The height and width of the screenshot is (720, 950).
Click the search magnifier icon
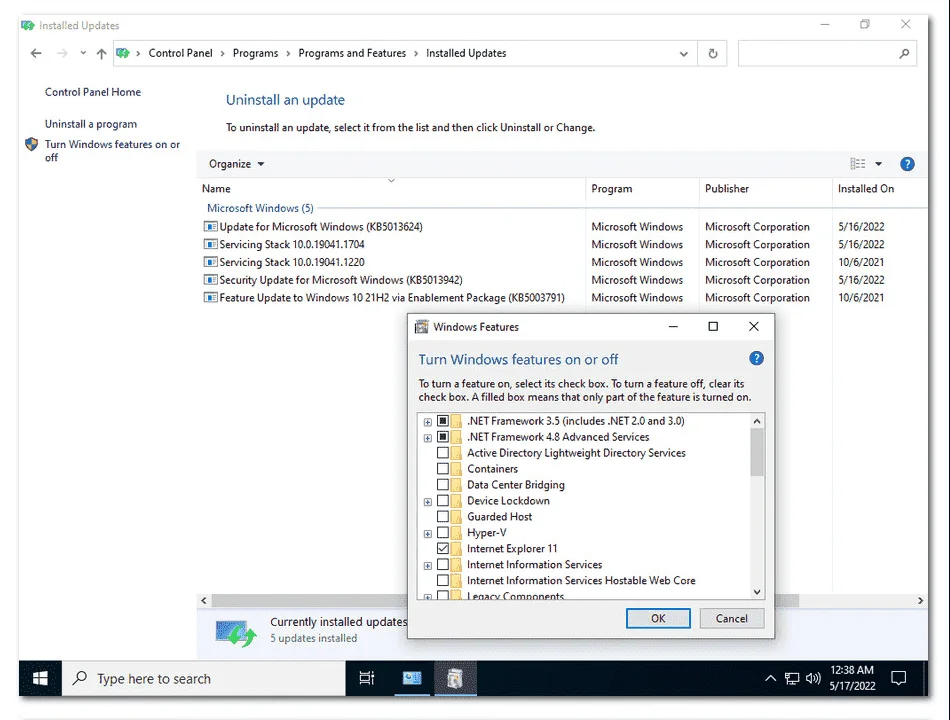[x=904, y=53]
